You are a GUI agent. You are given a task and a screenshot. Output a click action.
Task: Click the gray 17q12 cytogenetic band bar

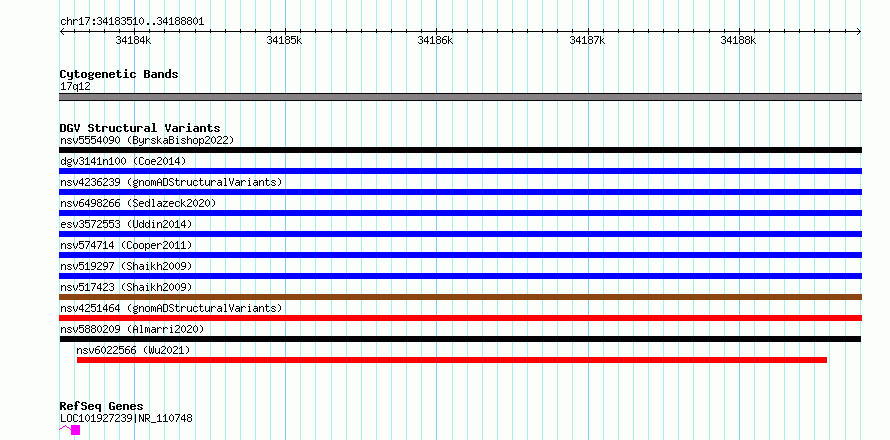(460, 97)
